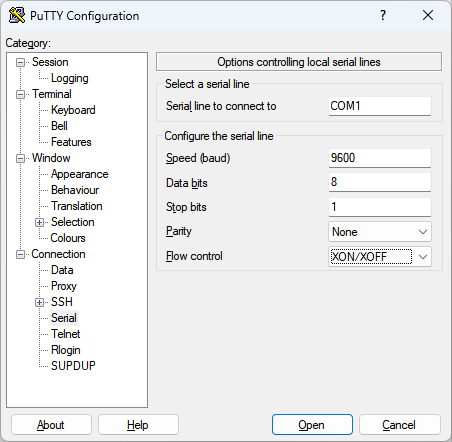Open the Appearance settings category

click(79, 174)
